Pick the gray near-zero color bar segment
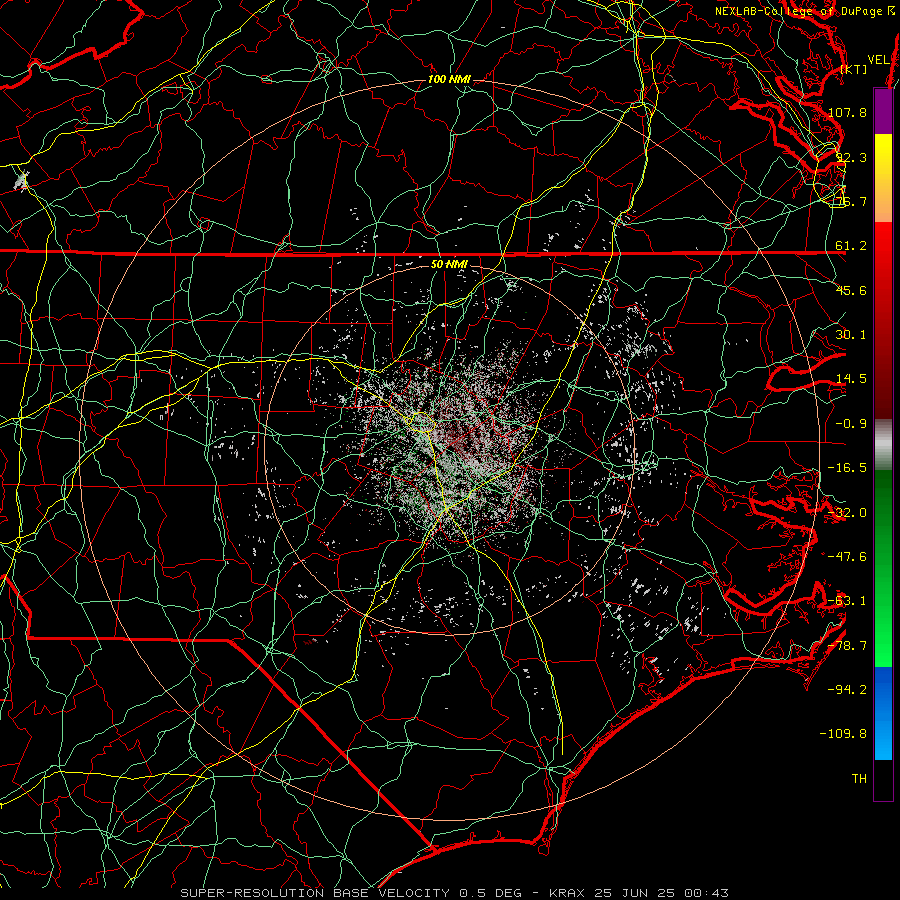The width and height of the screenshot is (900, 900). pyautogui.click(x=883, y=445)
